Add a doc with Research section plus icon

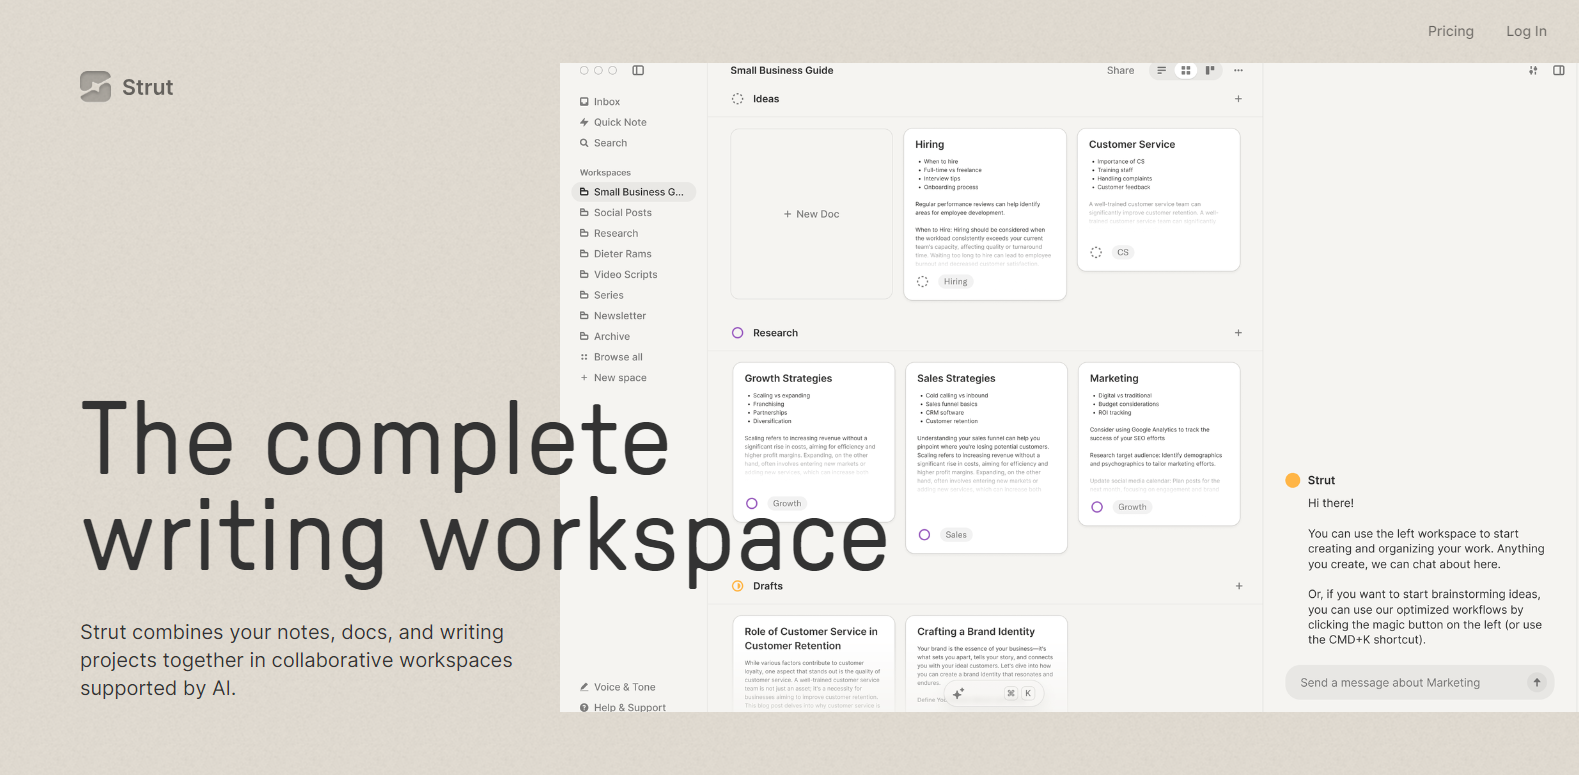click(x=1238, y=333)
